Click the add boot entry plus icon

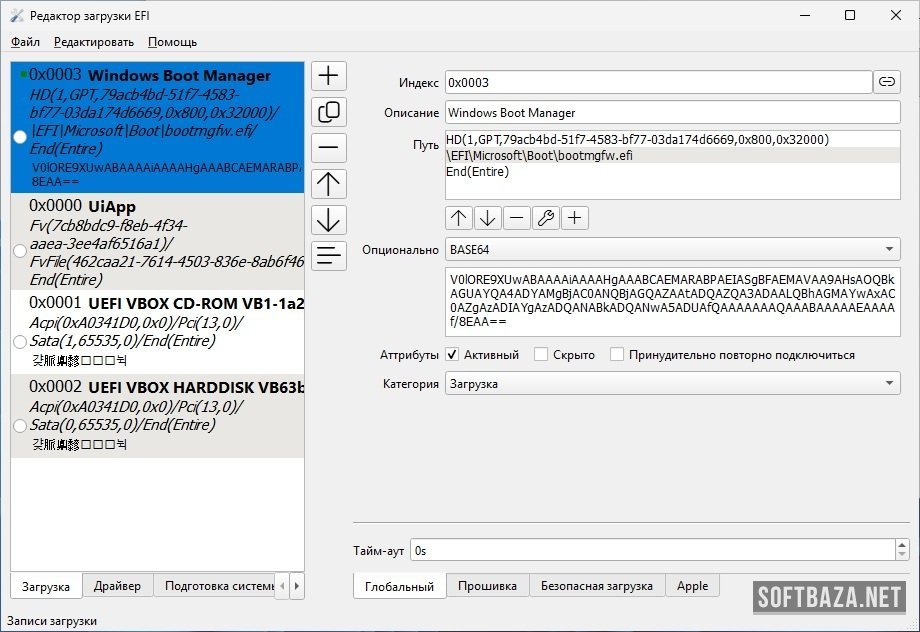[x=329, y=76]
